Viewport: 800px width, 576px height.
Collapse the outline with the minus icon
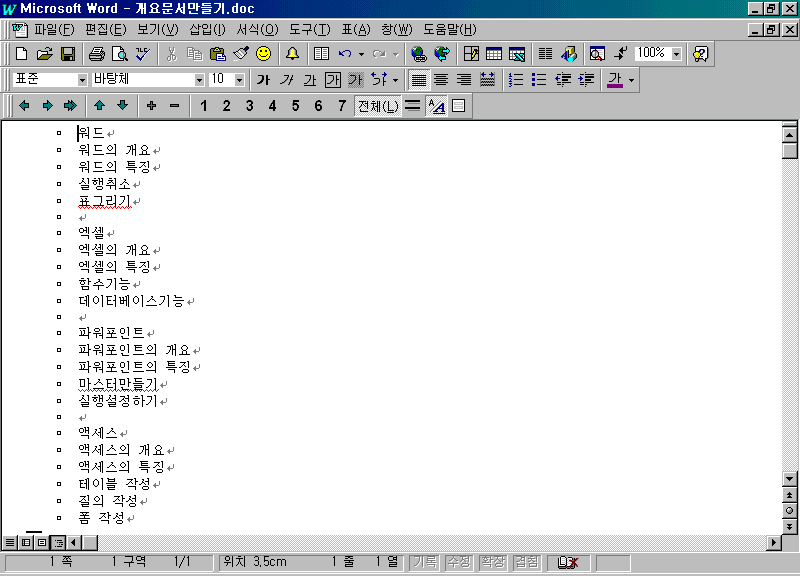[174, 106]
